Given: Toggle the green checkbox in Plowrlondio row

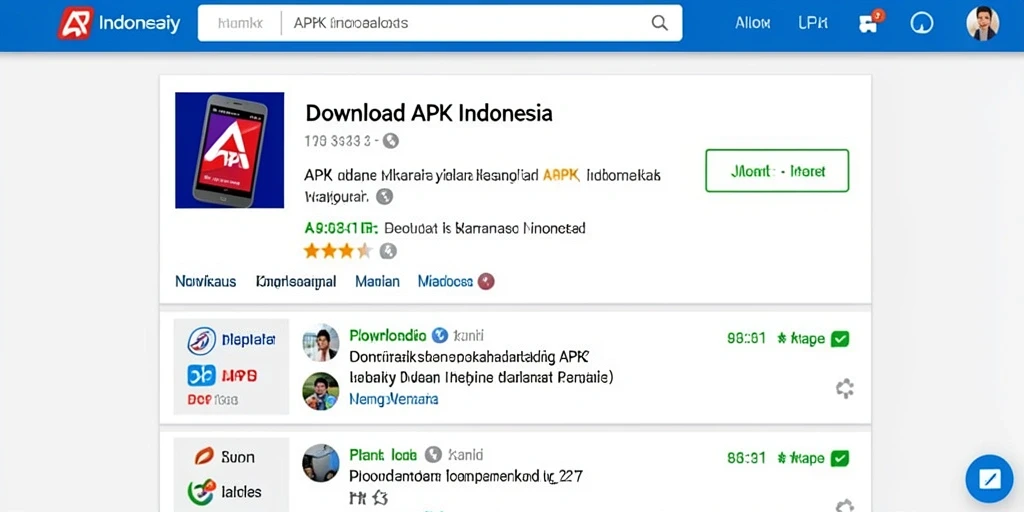Looking at the screenshot, I should [839, 339].
